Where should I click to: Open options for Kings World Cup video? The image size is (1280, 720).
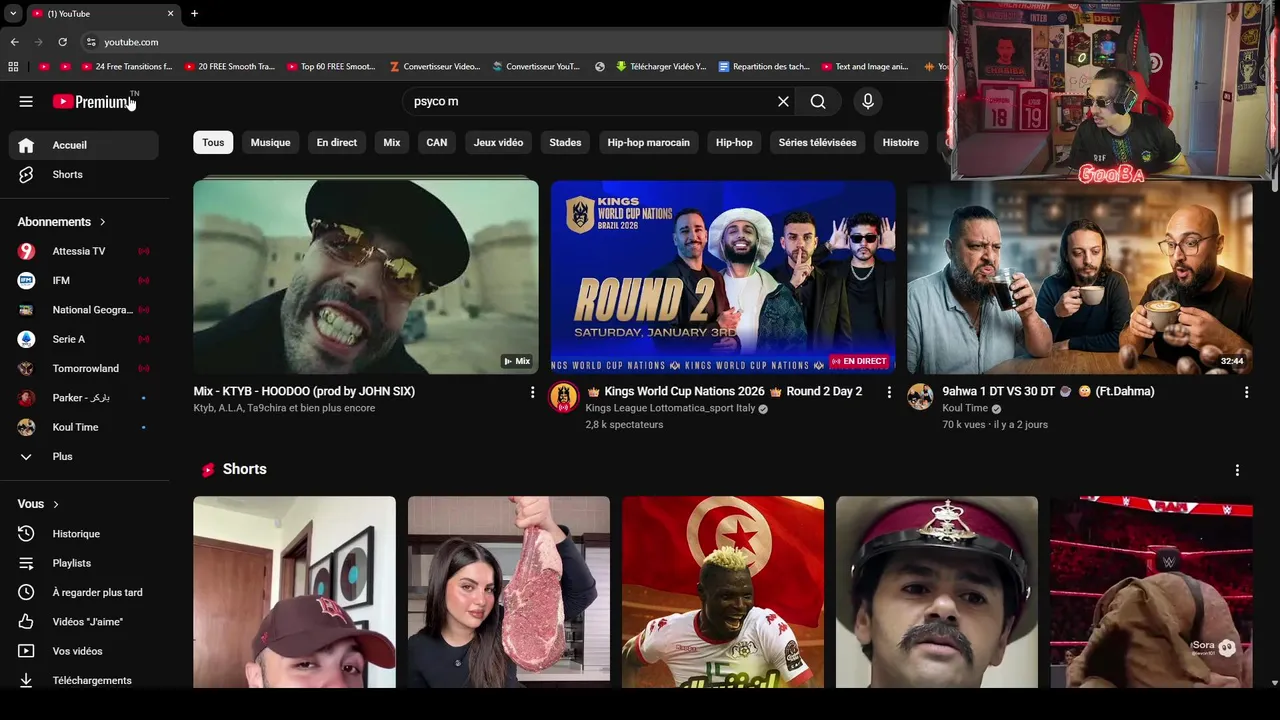(889, 392)
